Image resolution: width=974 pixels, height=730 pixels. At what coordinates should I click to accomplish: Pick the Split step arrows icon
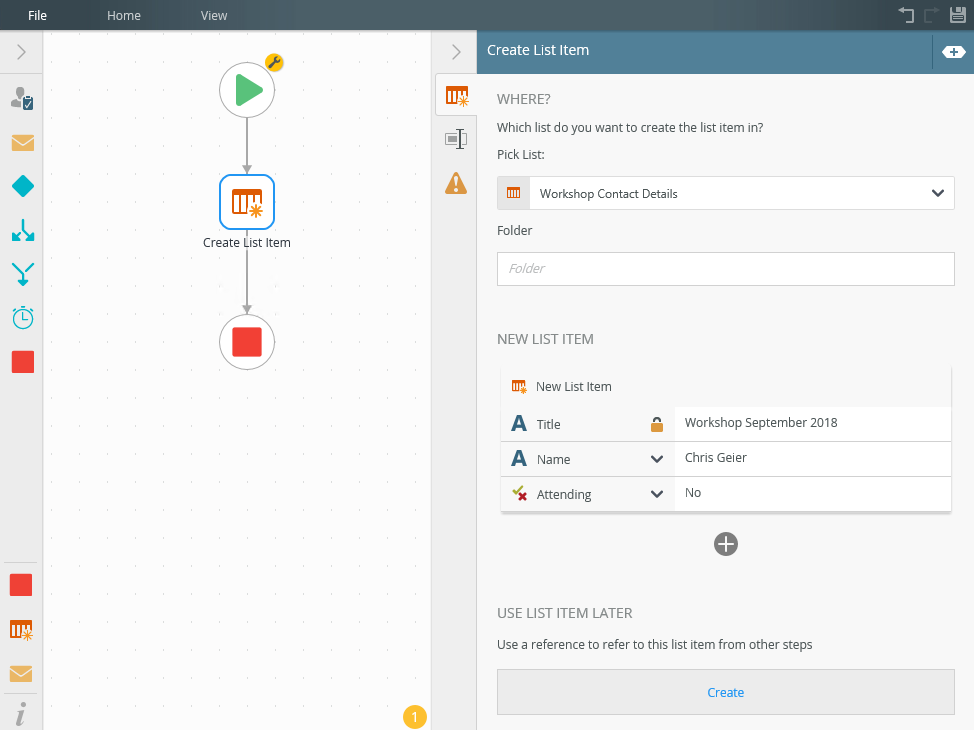tap(22, 230)
